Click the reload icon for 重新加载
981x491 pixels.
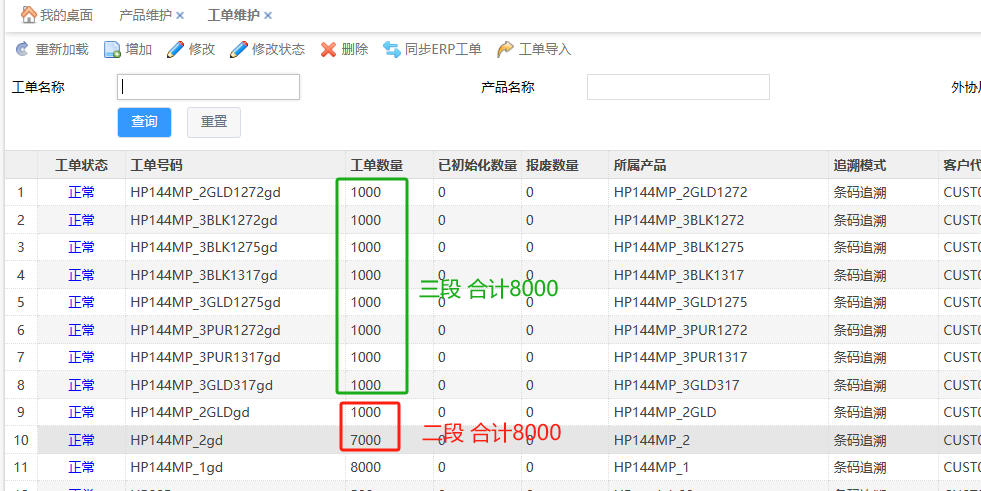click(22, 49)
